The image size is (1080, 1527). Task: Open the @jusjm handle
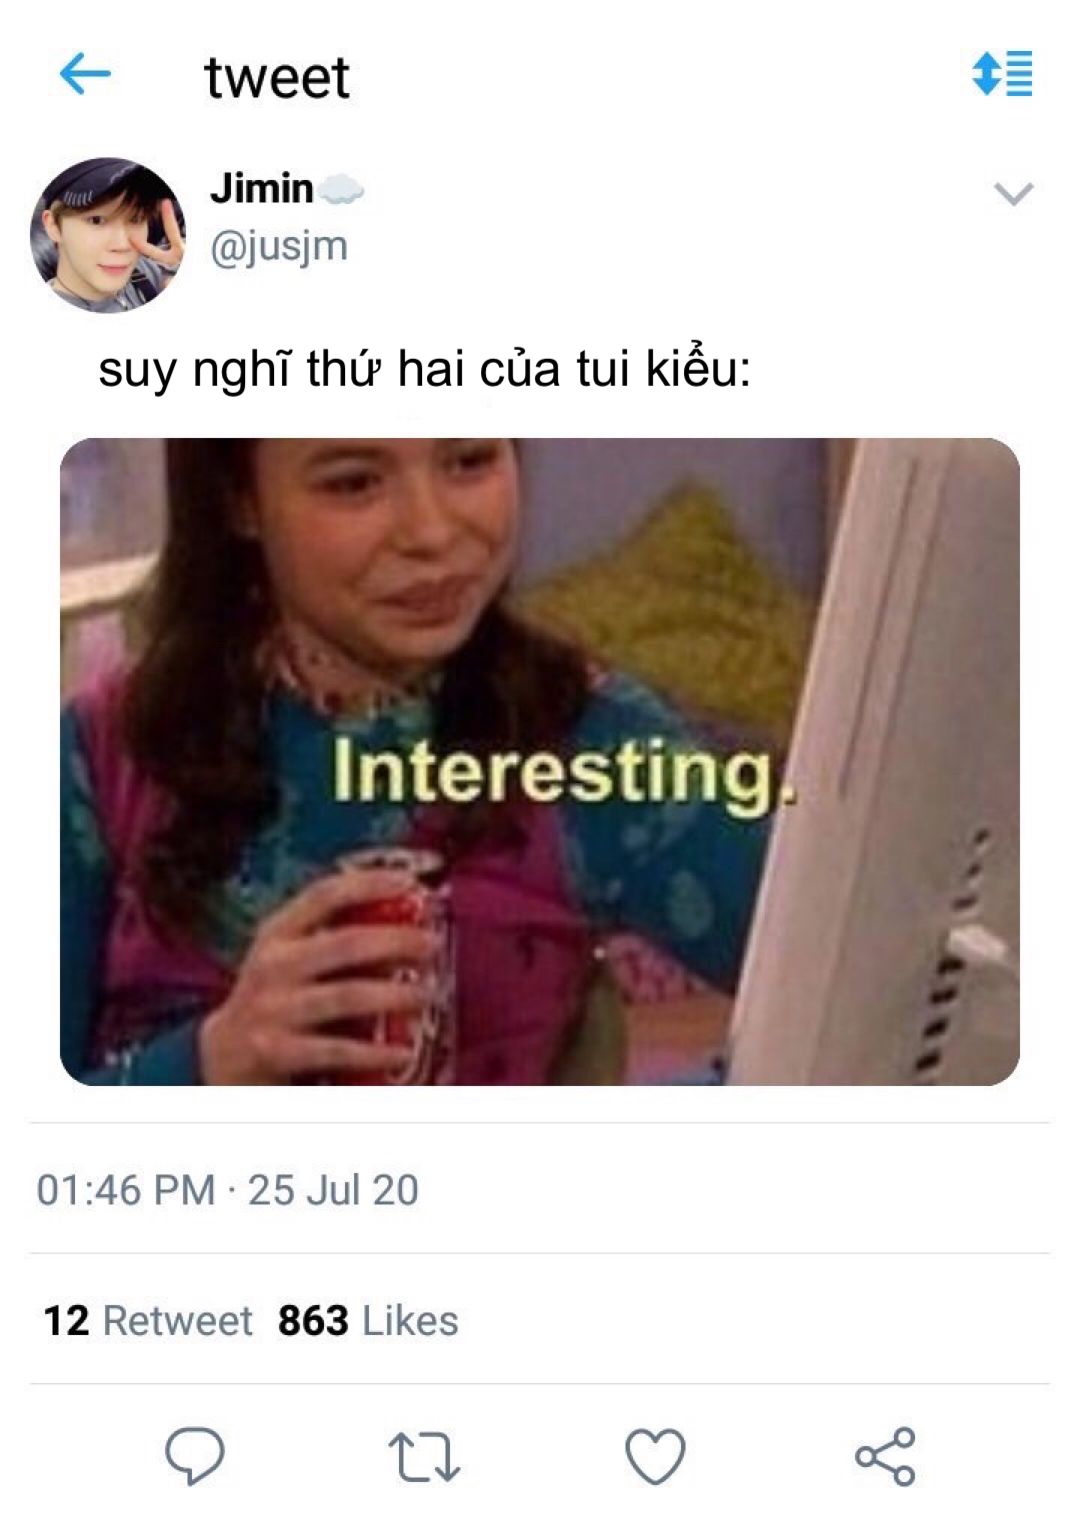[x=279, y=246]
